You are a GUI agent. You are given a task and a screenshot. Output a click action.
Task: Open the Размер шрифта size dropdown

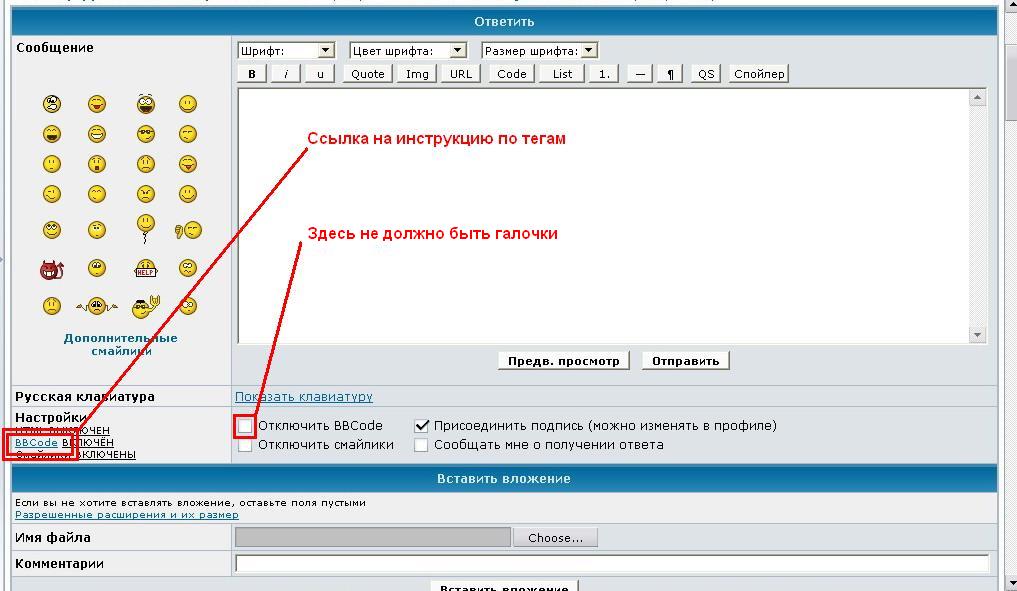coord(539,50)
